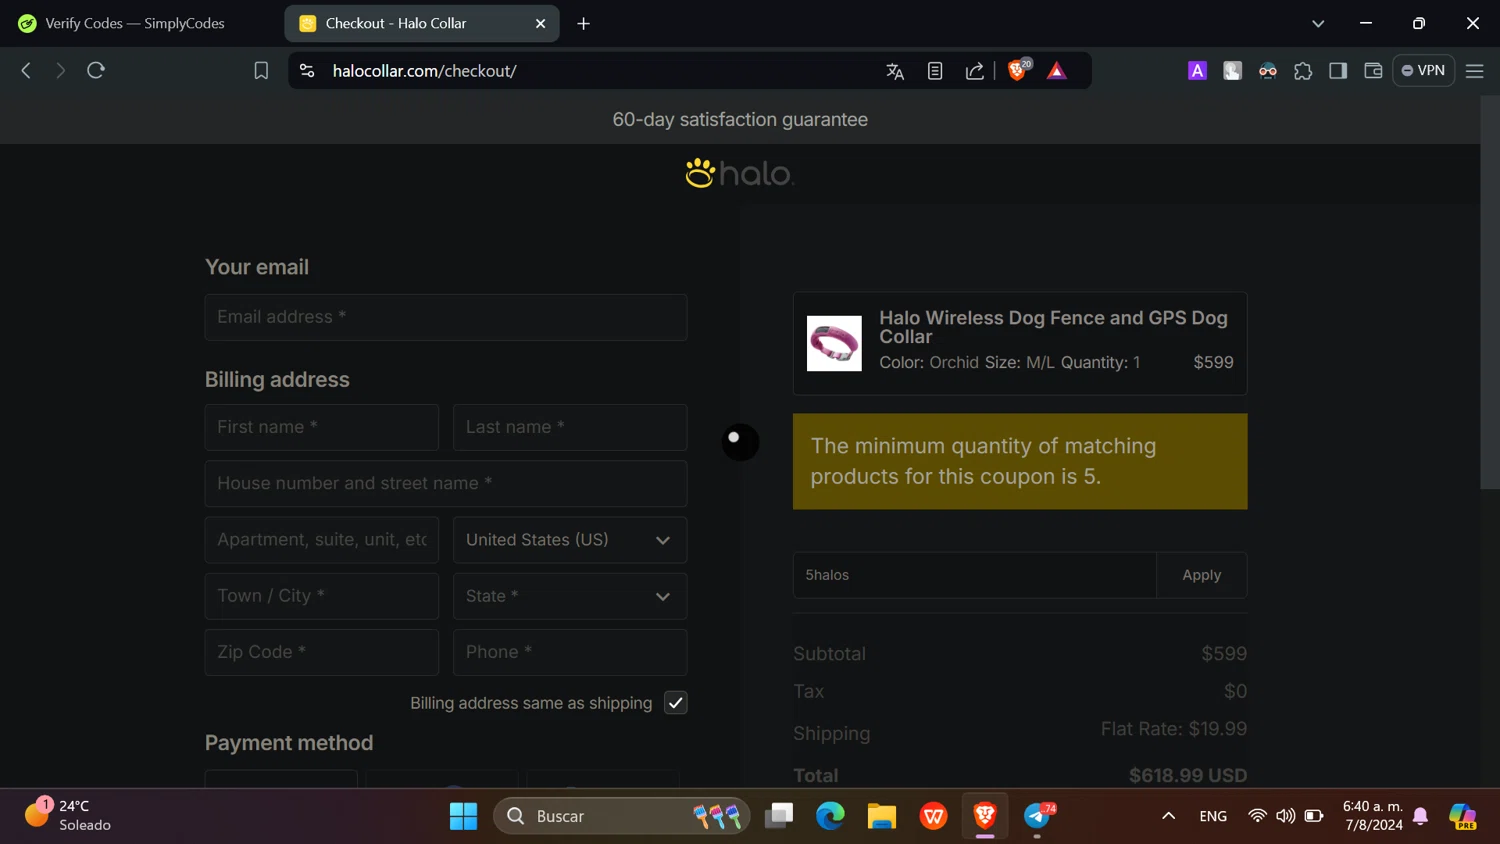The height and width of the screenshot is (844, 1500).
Task: Open the volume control in system tray
Action: click(x=1286, y=816)
